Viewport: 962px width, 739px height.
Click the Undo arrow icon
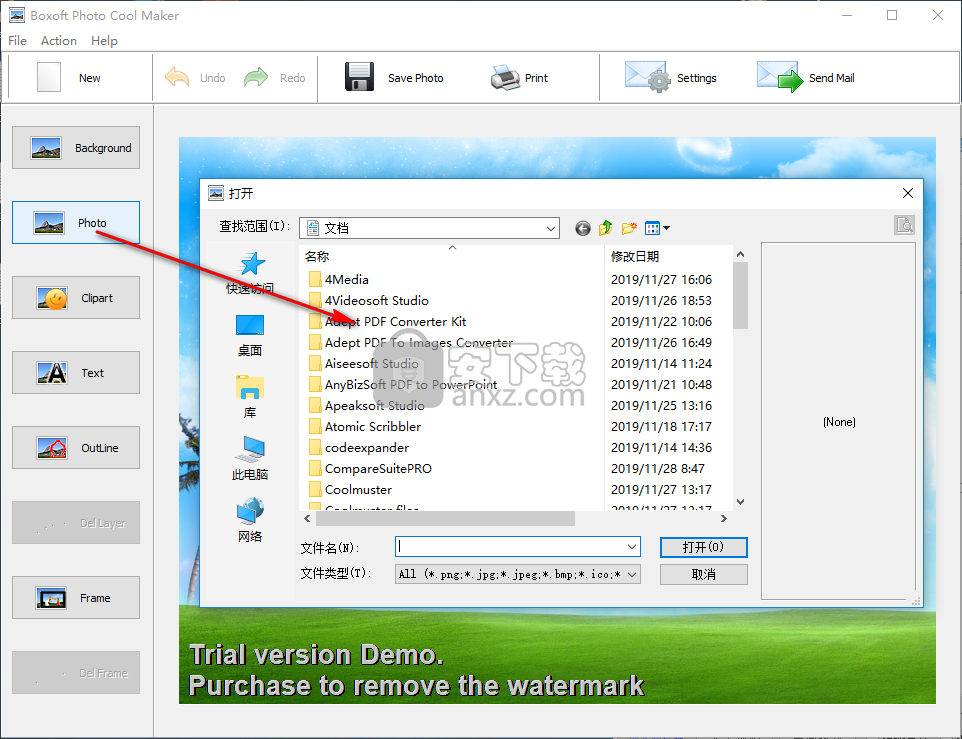point(177,77)
